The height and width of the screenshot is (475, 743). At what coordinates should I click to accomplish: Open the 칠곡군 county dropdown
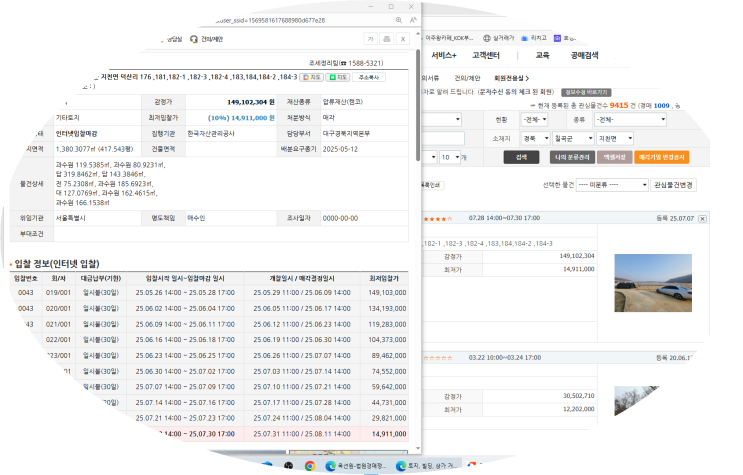click(x=573, y=138)
